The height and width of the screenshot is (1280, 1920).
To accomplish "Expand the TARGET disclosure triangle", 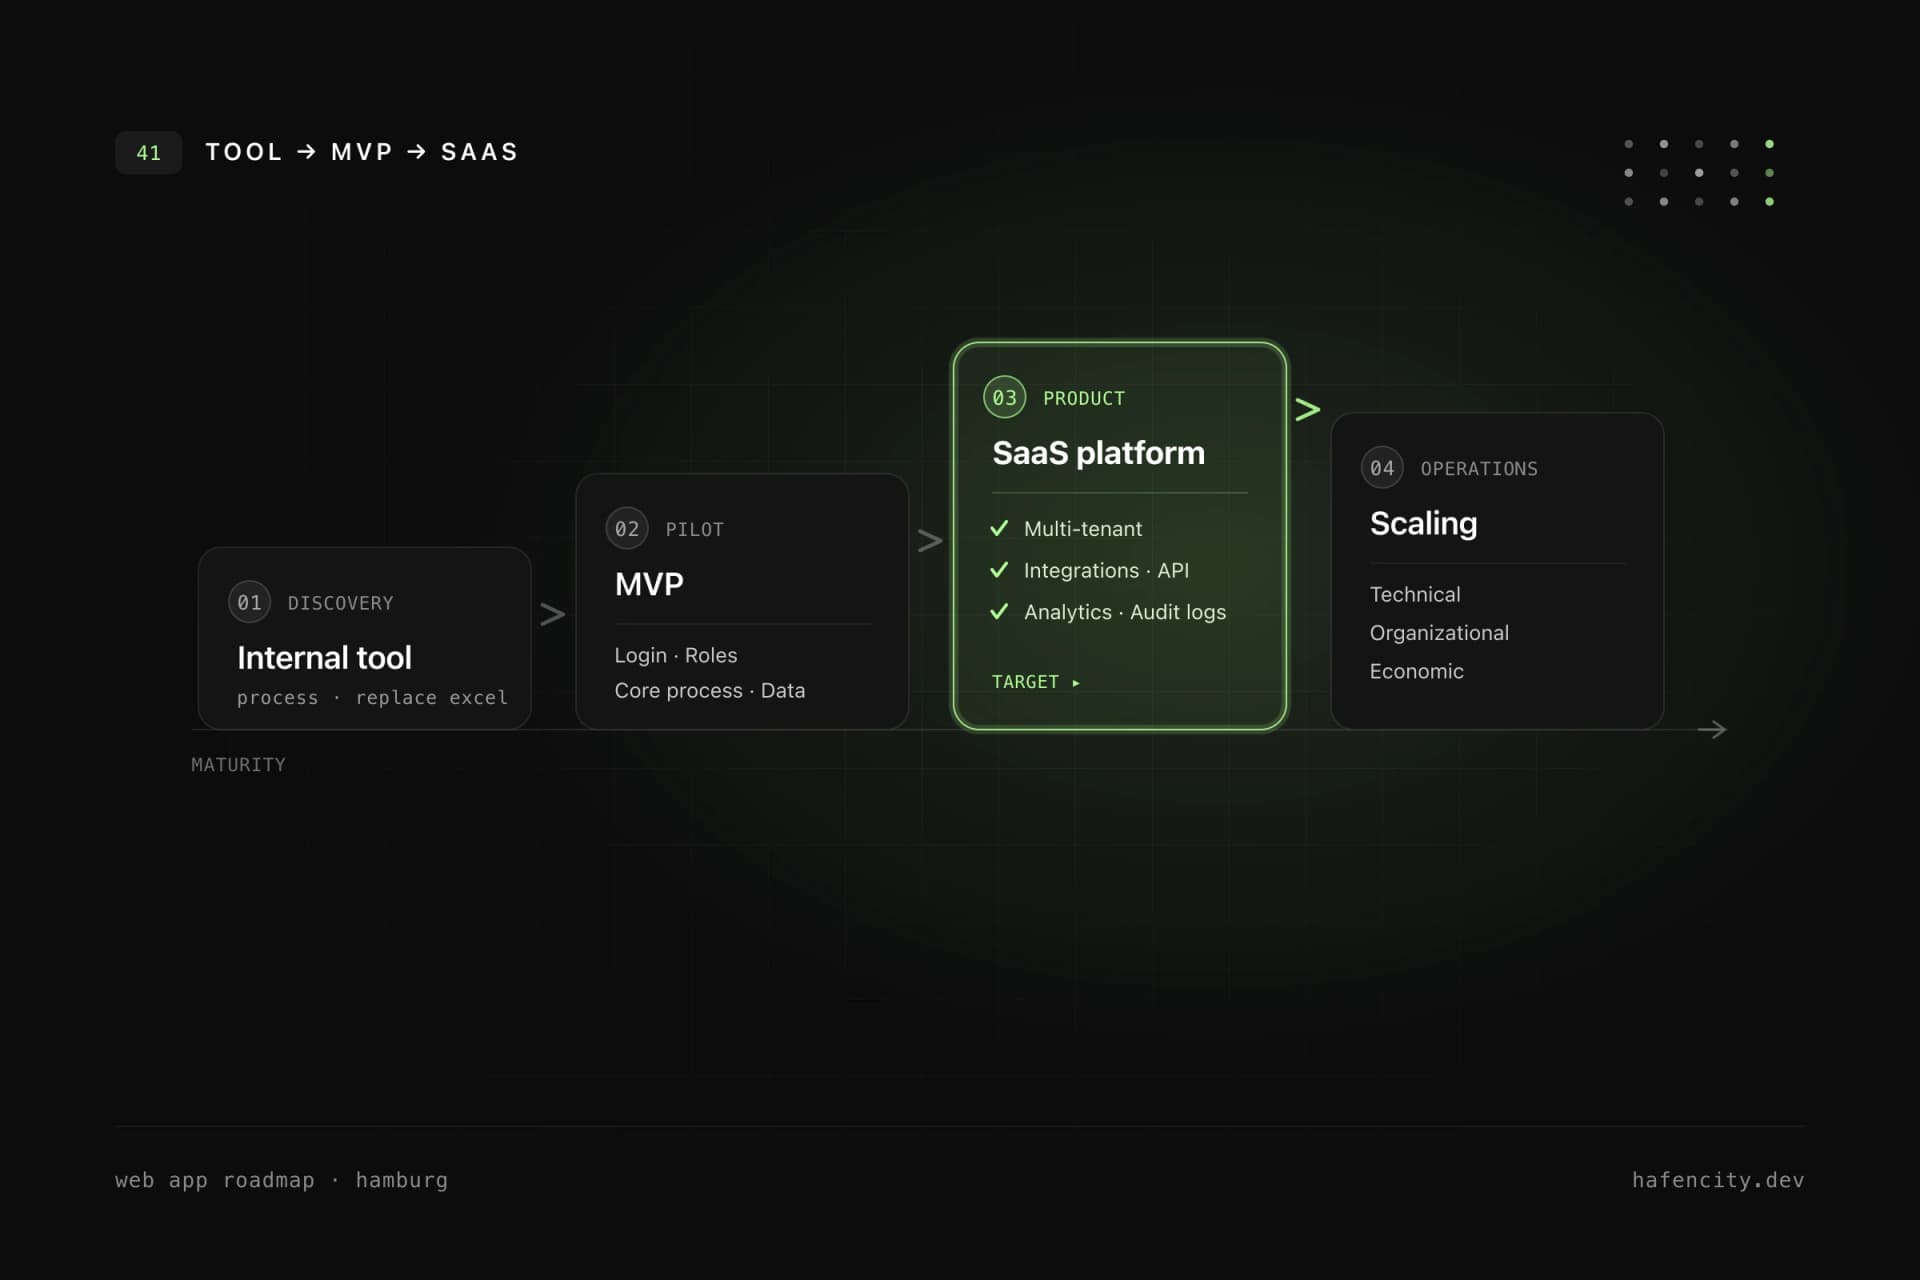I will coord(1076,683).
